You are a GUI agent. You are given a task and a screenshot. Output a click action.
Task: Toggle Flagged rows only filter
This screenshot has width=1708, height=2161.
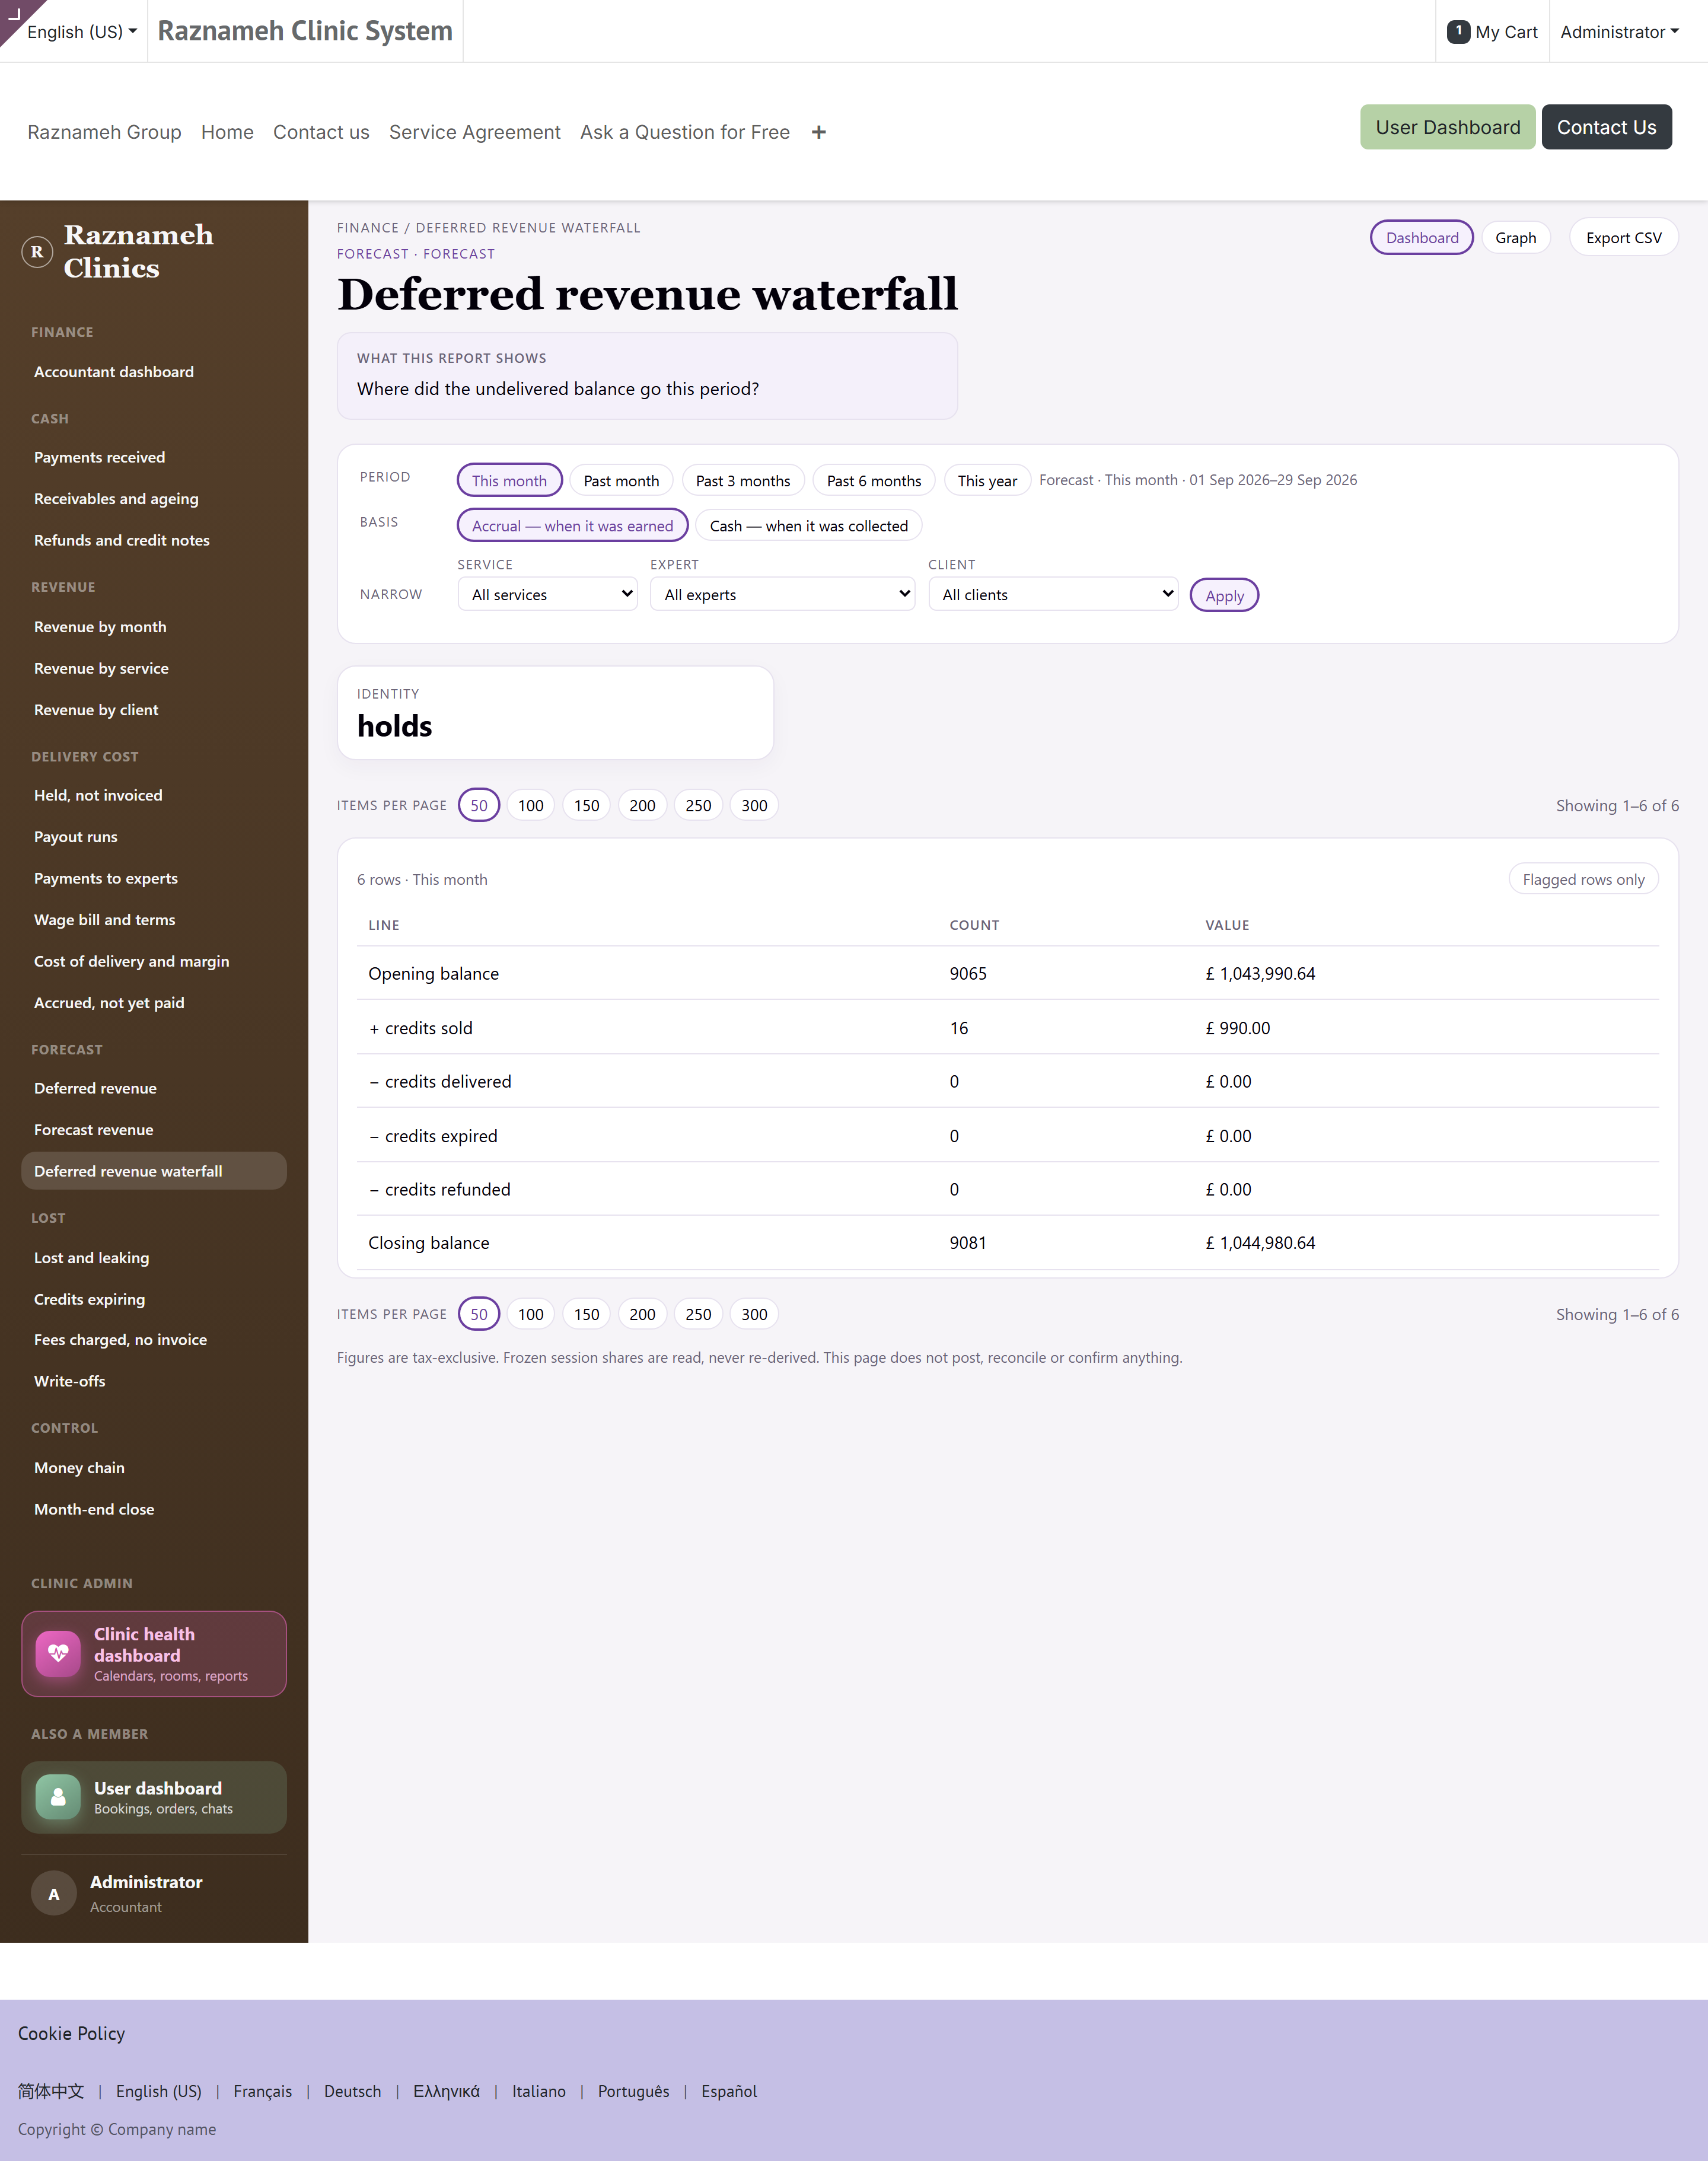pyautogui.click(x=1583, y=879)
